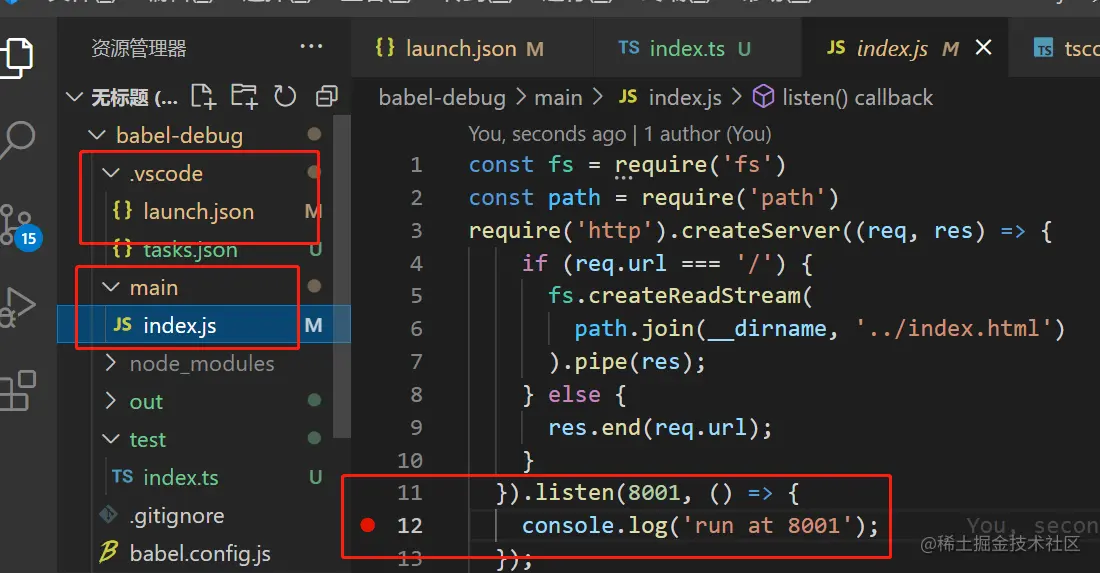
Task: Click the 资源管理器 explorer title
Action: 139,48
